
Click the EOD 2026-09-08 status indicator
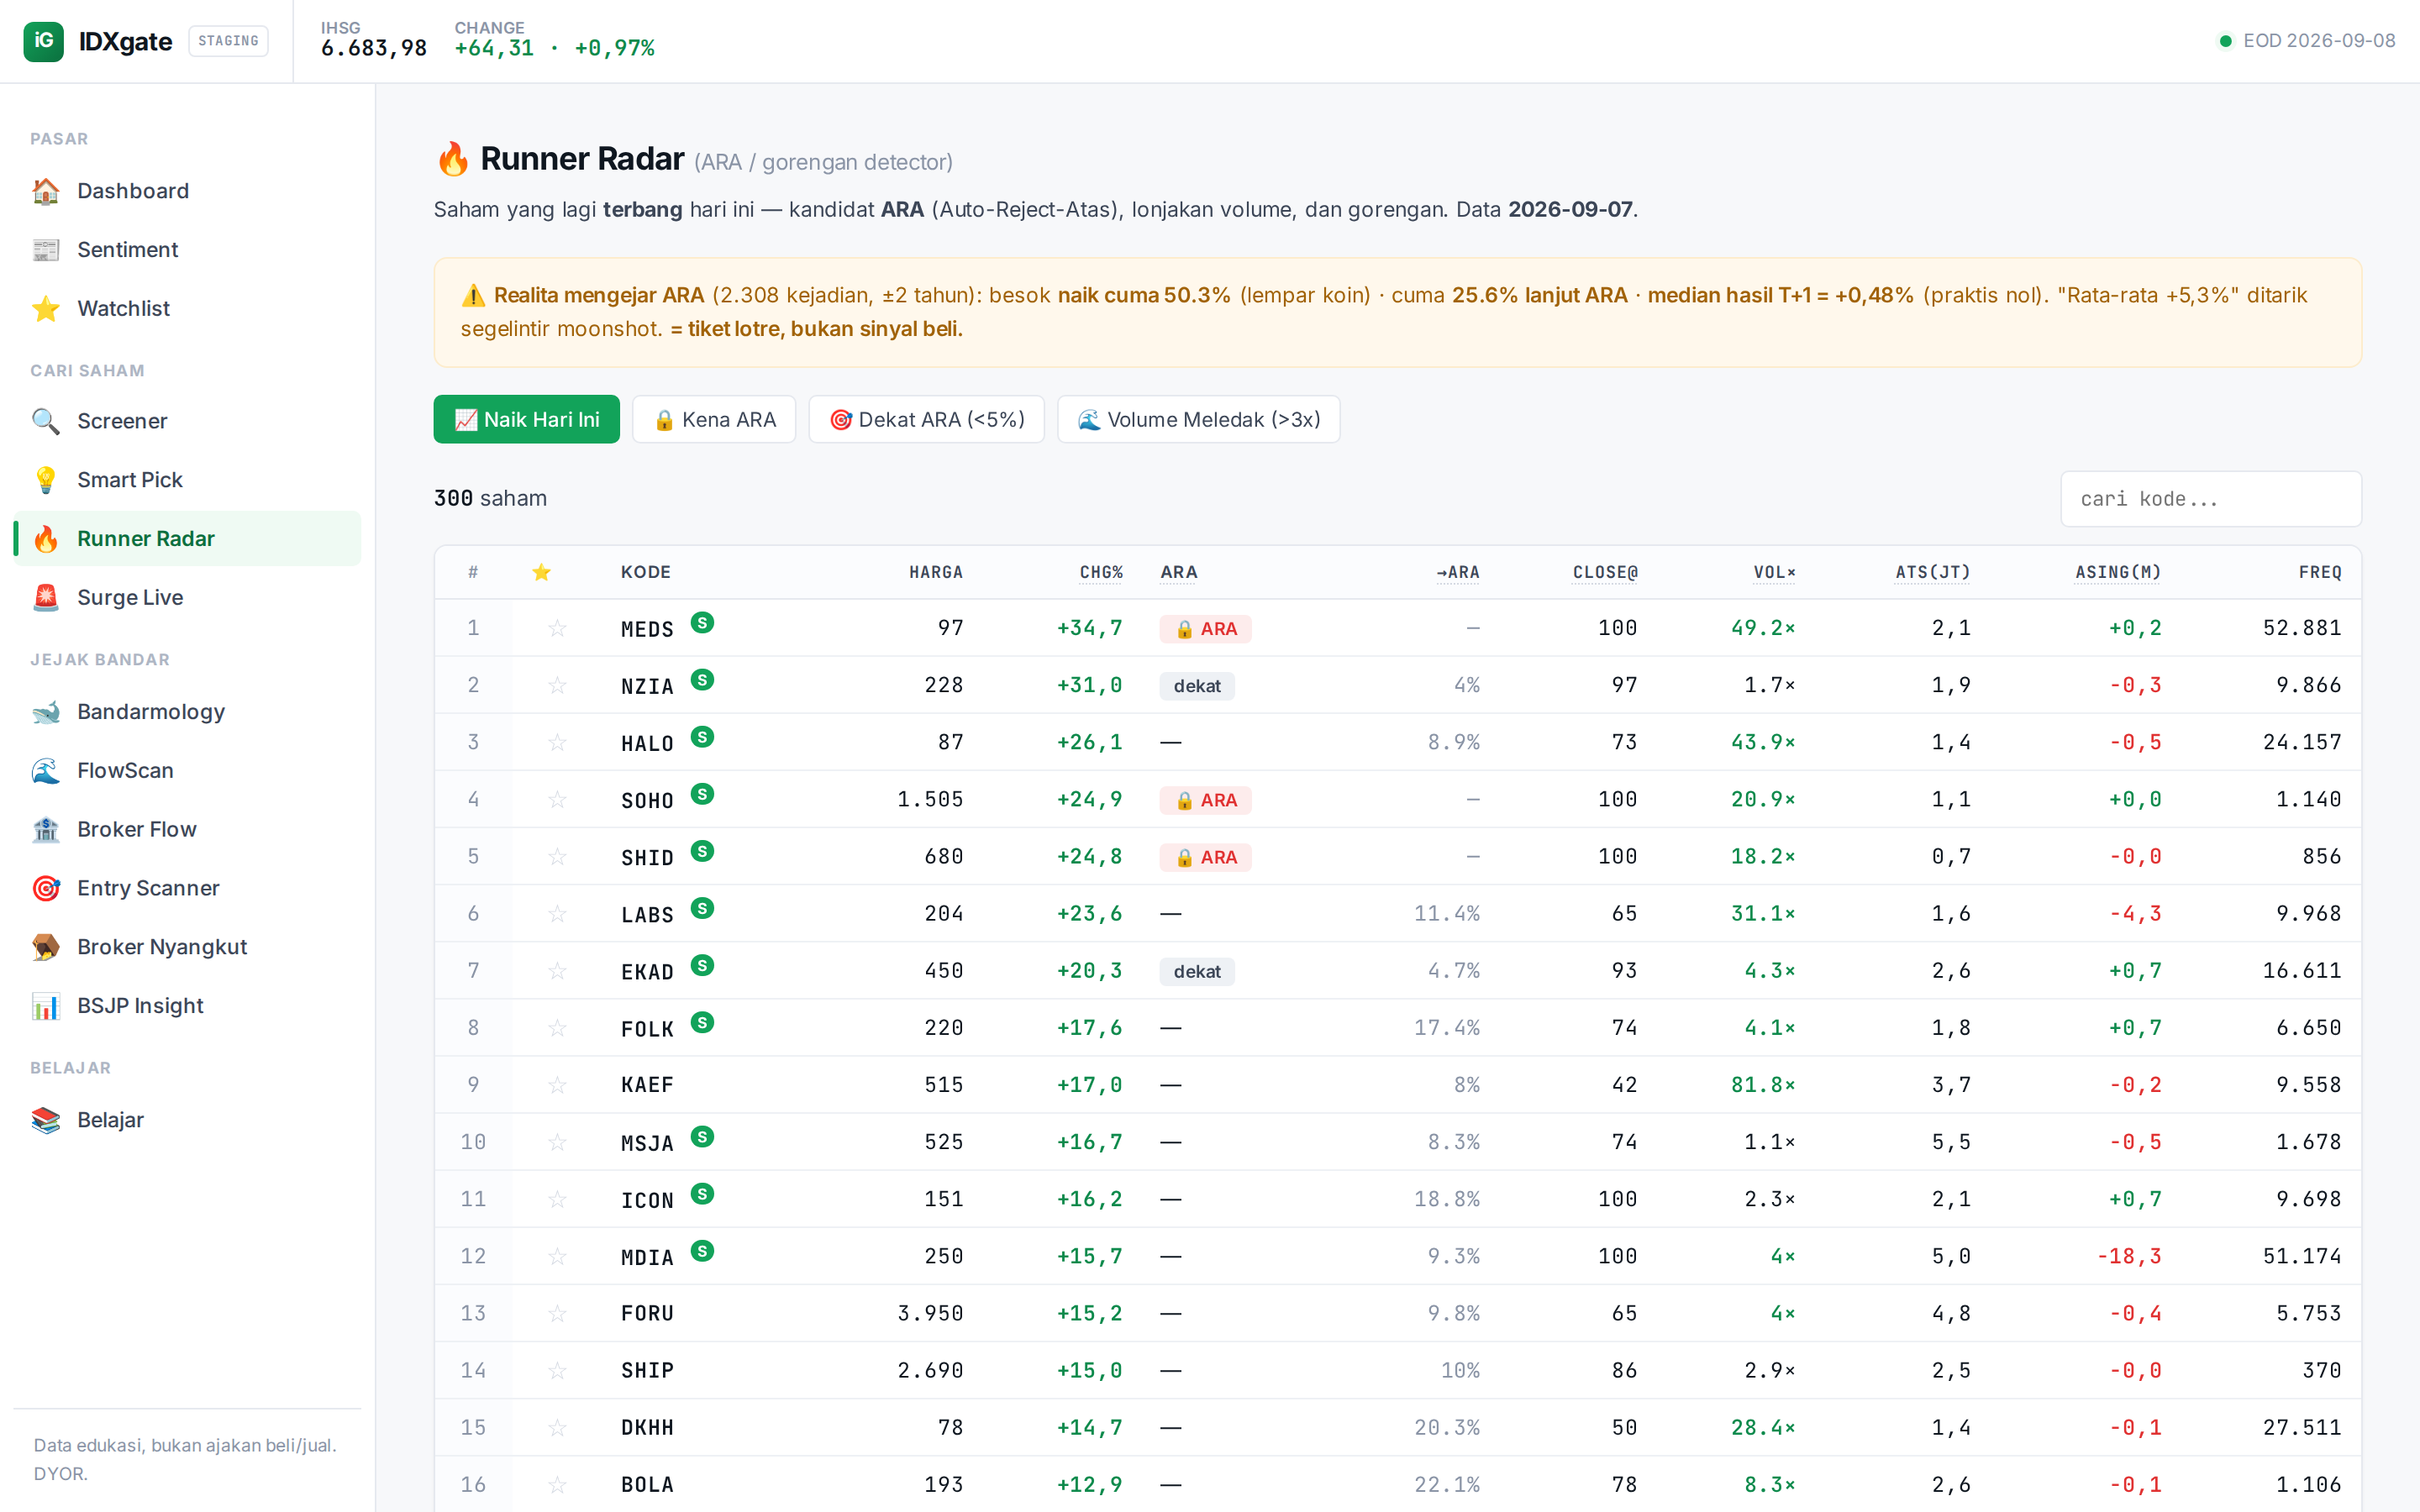(x=2307, y=41)
